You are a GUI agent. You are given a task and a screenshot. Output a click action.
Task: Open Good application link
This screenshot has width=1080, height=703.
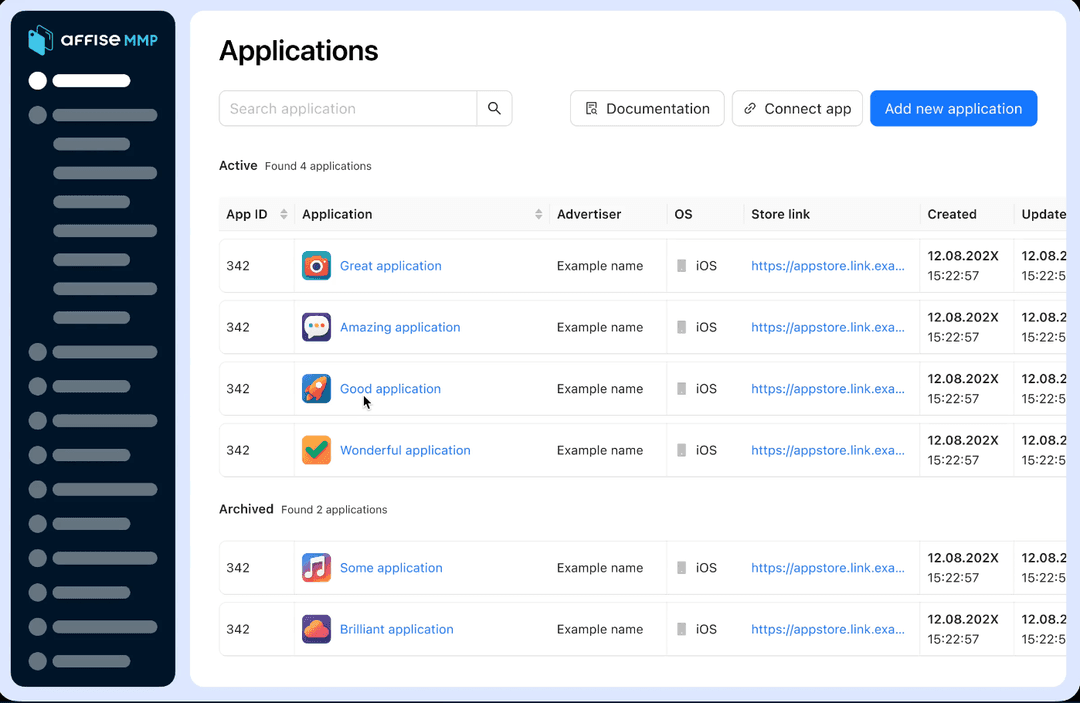pyautogui.click(x=391, y=388)
